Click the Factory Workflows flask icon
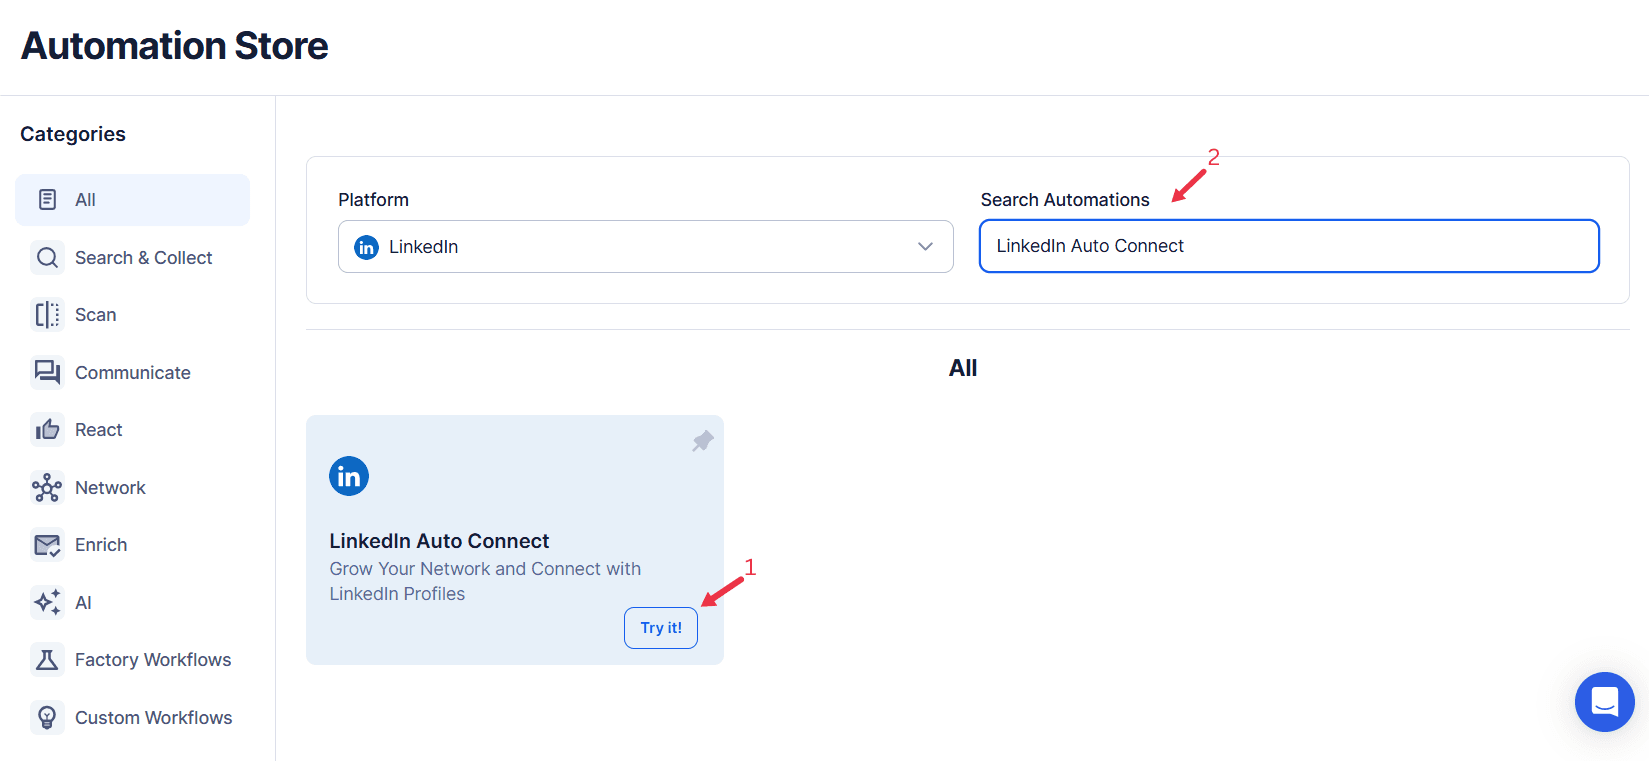The image size is (1649, 761). (x=47, y=659)
